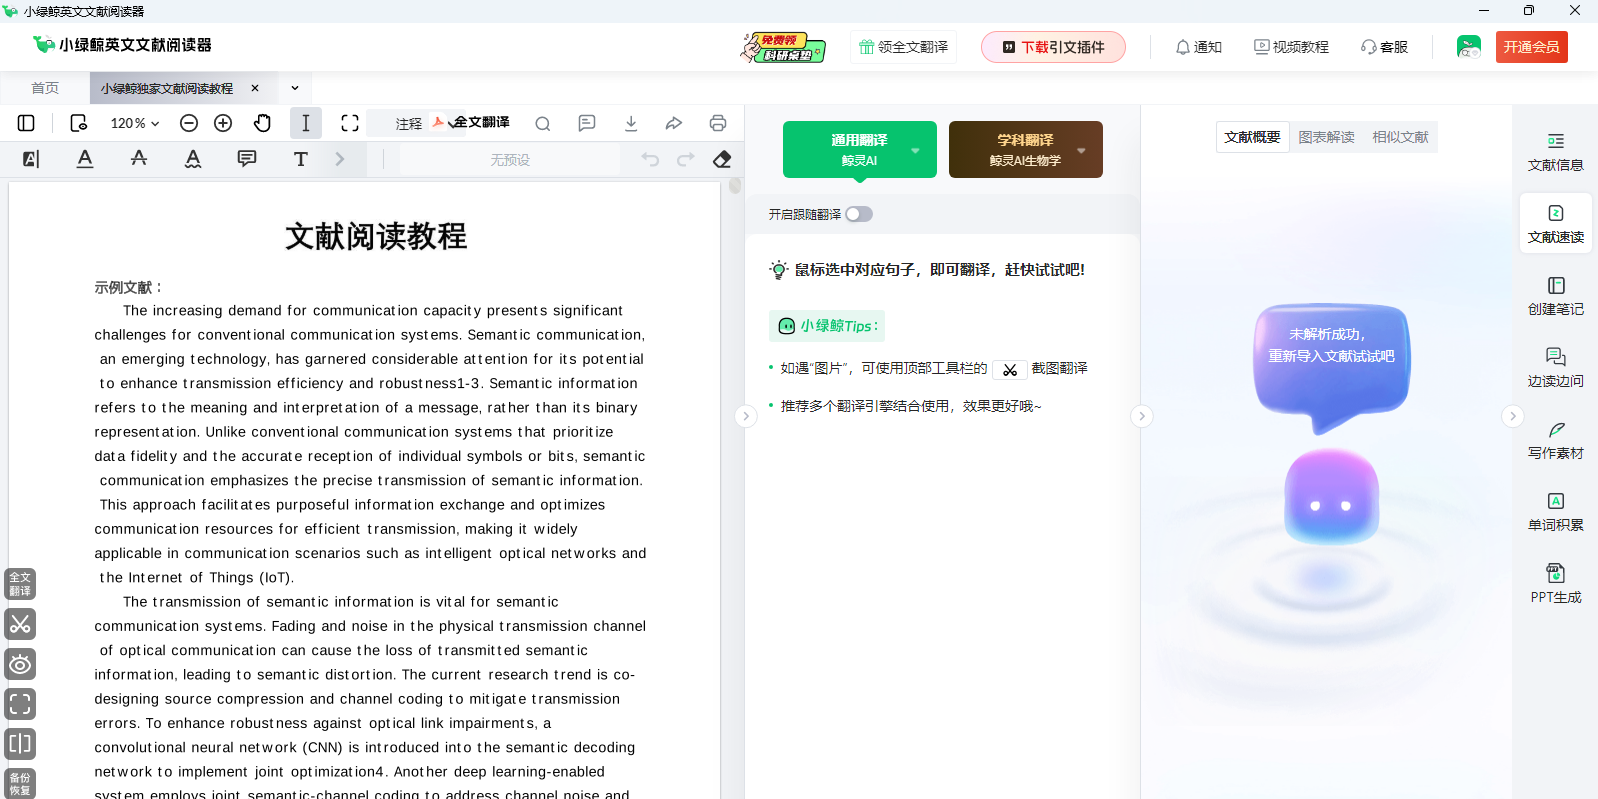Click the scissors screenshot button on left edge
This screenshot has height=799, width=1598.
point(20,624)
